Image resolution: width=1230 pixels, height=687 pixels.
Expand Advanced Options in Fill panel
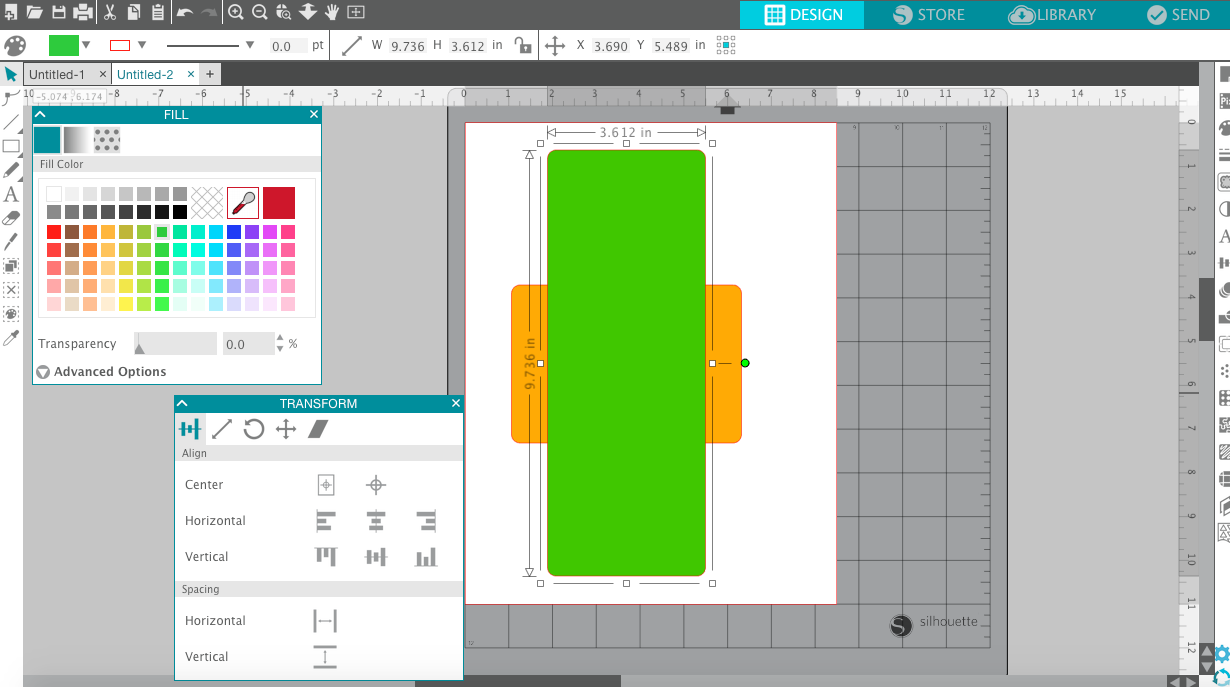[102, 372]
